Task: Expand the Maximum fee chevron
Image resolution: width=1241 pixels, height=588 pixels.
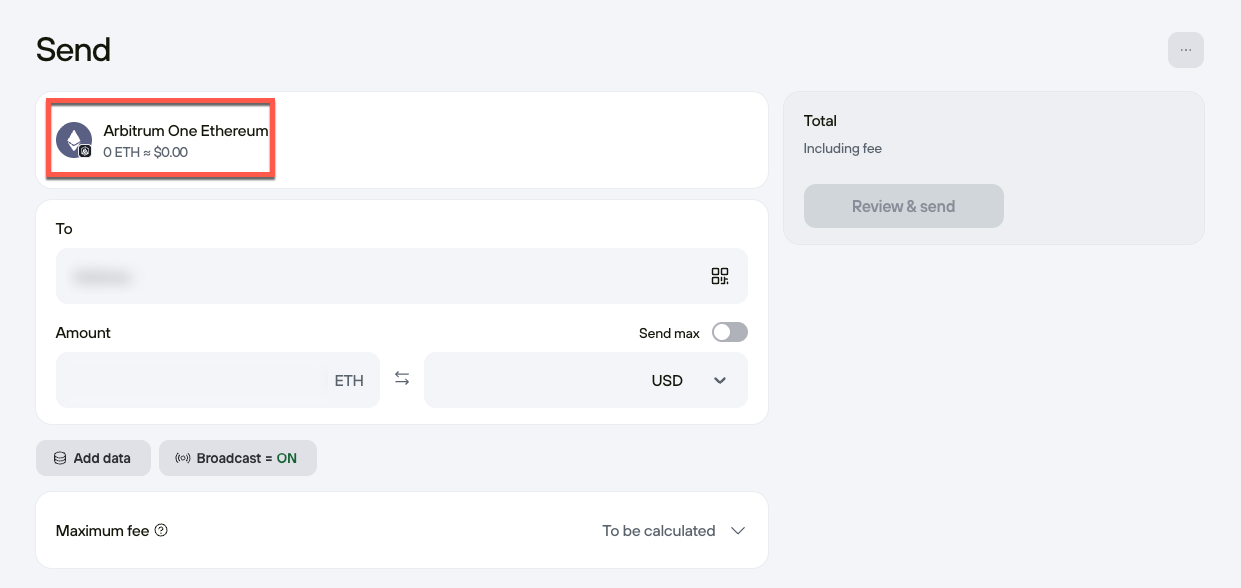Action: pyautogui.click(x=738, y=531)
